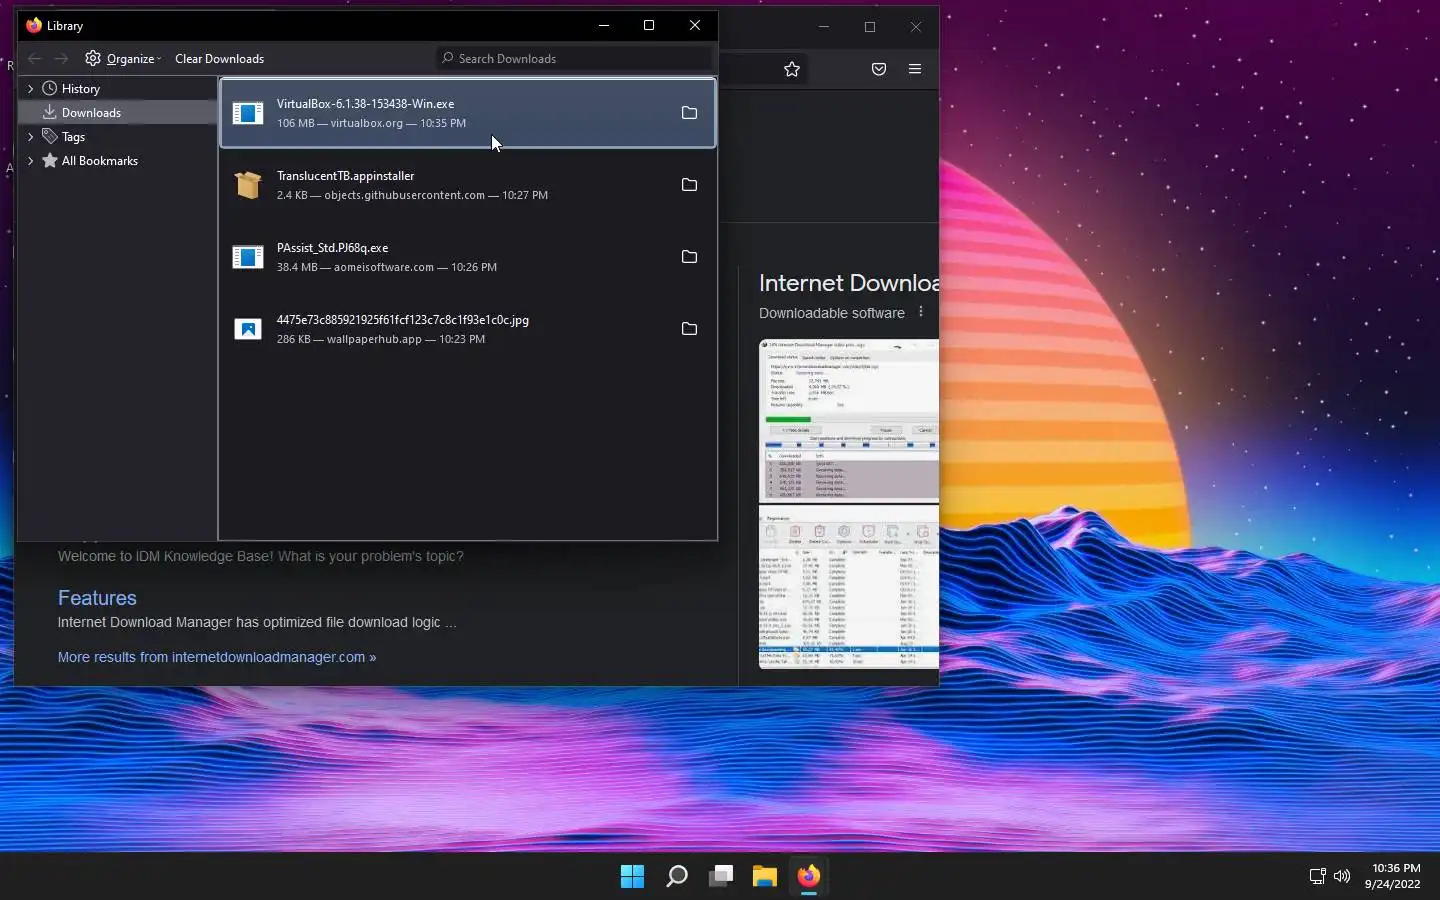Expand the Tags tree node
Screen dimensions: 1440x900
[x=30, y=136]
